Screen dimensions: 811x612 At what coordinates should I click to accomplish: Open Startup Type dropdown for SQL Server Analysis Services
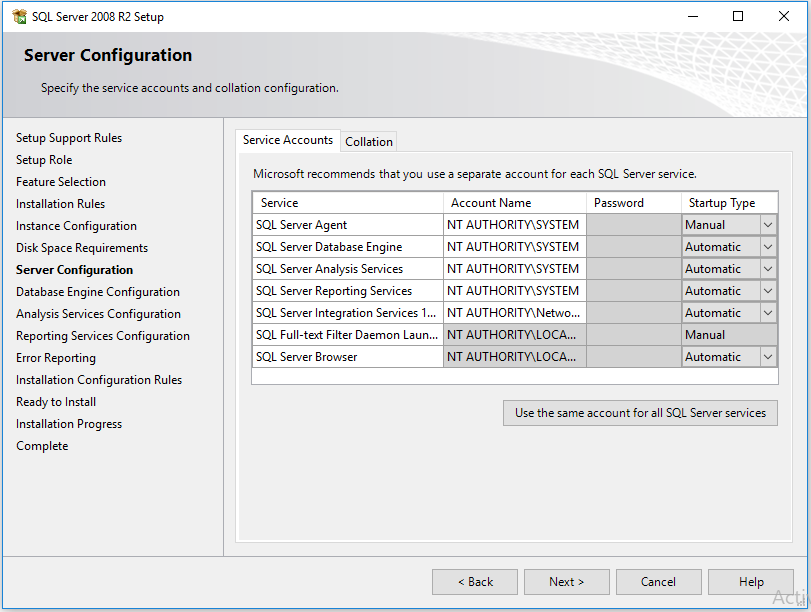pyautogui.click(x=768, y=269)
